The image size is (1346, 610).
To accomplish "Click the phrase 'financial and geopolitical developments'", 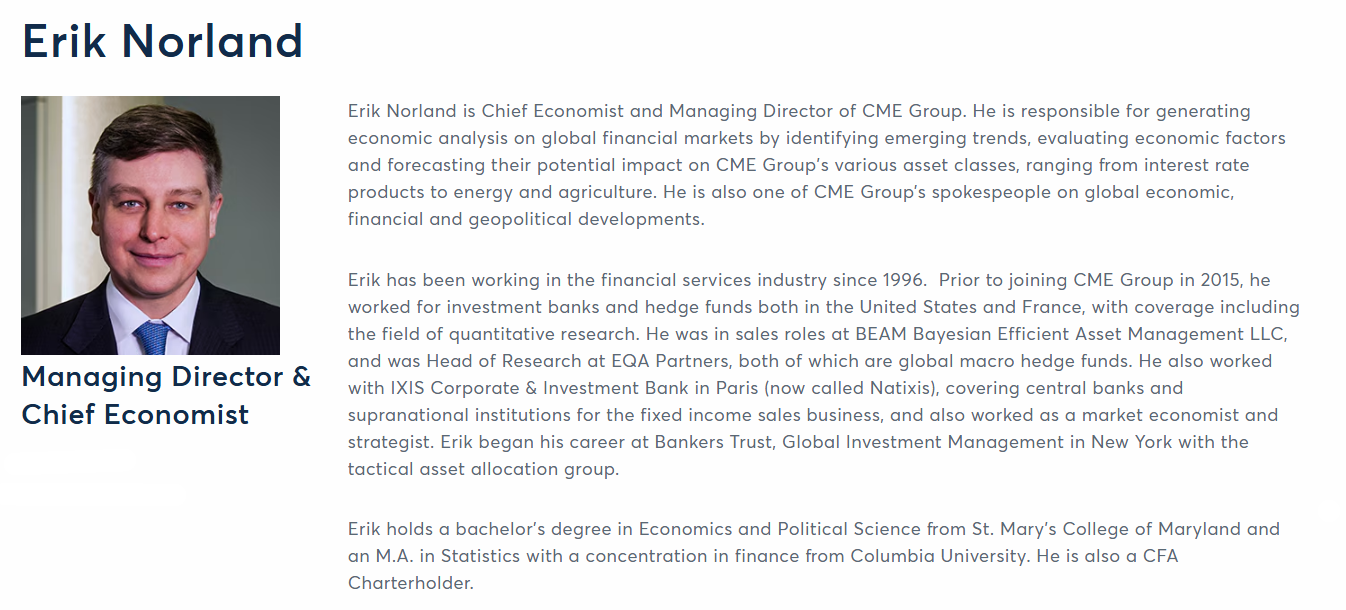I will [x=526, y=219].
